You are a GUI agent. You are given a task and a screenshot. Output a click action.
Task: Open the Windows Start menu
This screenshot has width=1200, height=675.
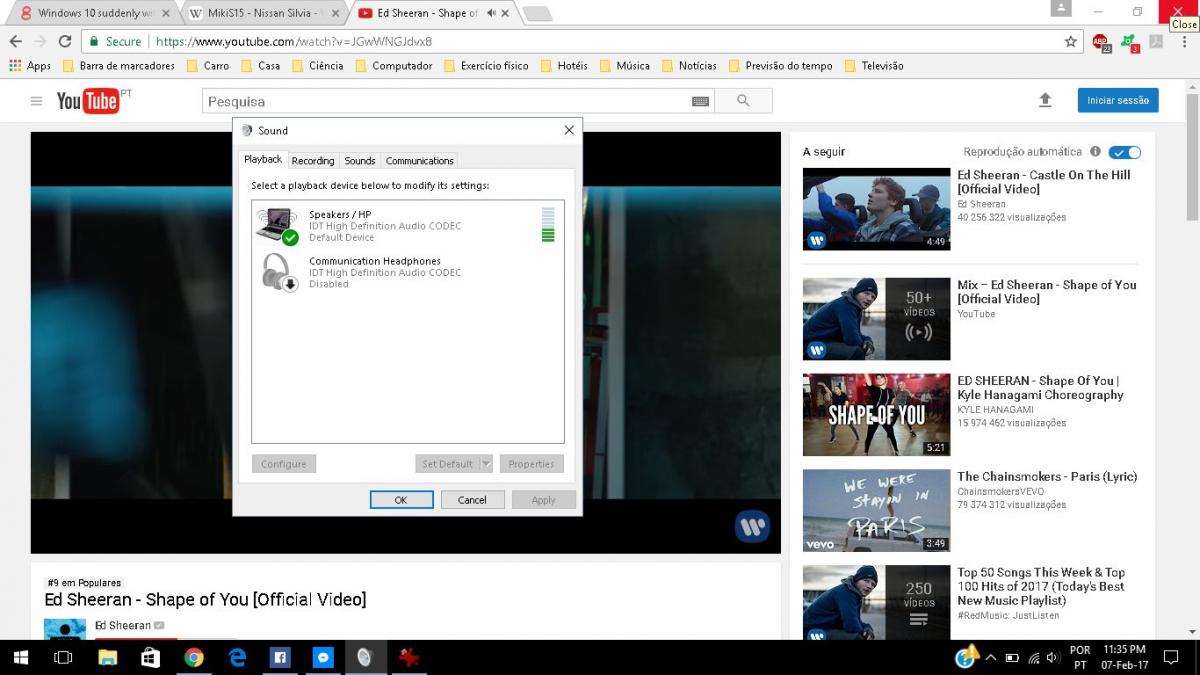point(21,657)
